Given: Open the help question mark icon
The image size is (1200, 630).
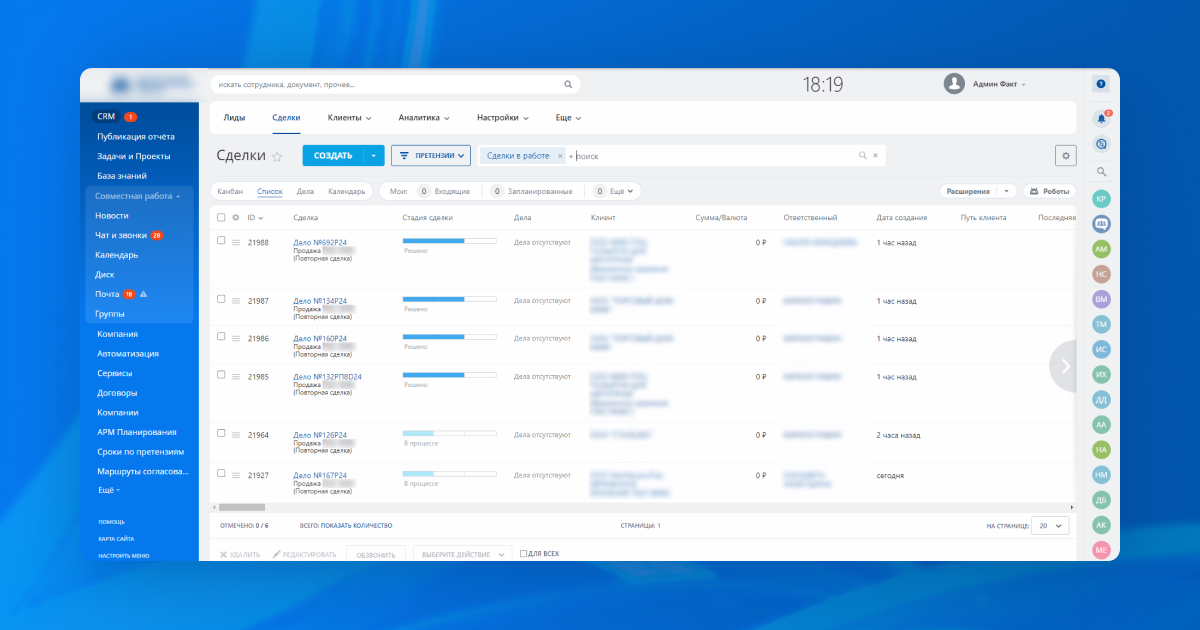Looking at the screenshot, I should pyautogui.click(x=1101, y=85).
